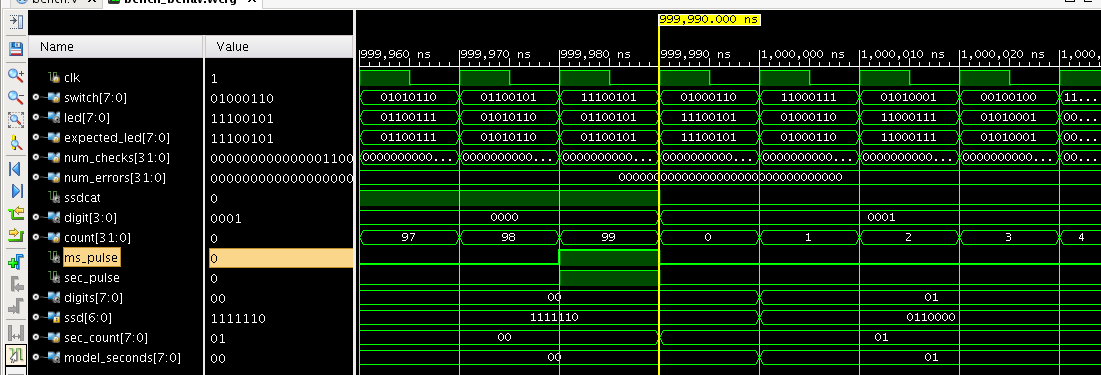Expand the num_errors[31:0] signal
The height and width of the screenshot is (375, 1101).
point(36,178)
